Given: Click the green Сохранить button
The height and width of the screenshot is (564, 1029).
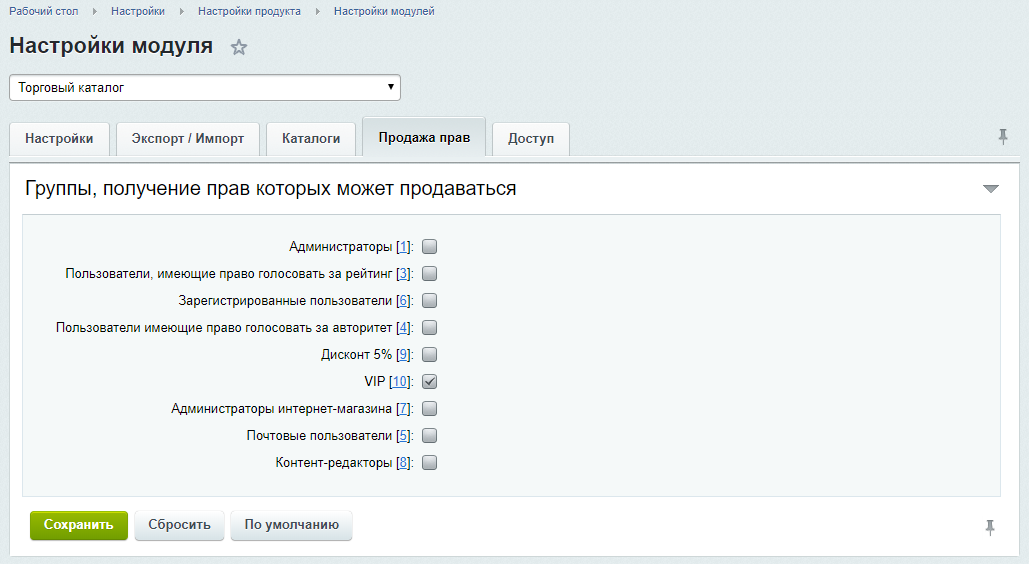Looking at the screenshot, I should pos(79,525).
